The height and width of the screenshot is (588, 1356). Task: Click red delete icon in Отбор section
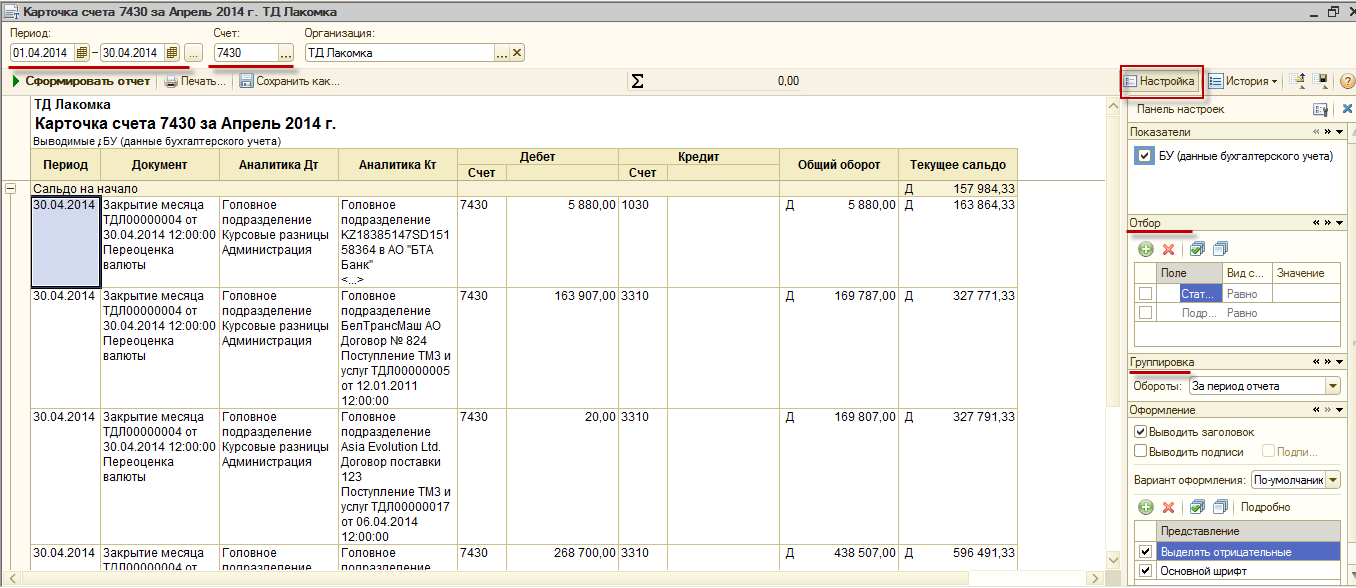coord(1168,249)
